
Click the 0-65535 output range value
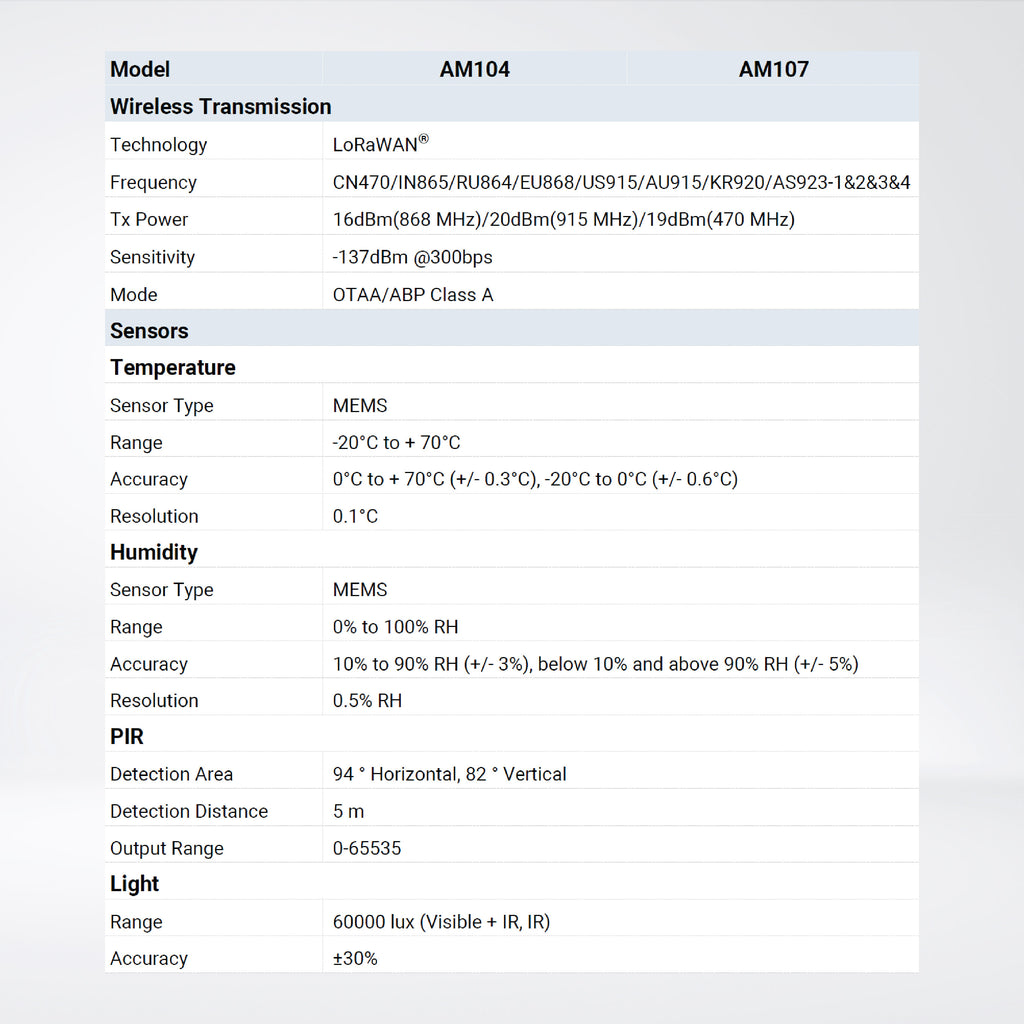click(367, 848)
